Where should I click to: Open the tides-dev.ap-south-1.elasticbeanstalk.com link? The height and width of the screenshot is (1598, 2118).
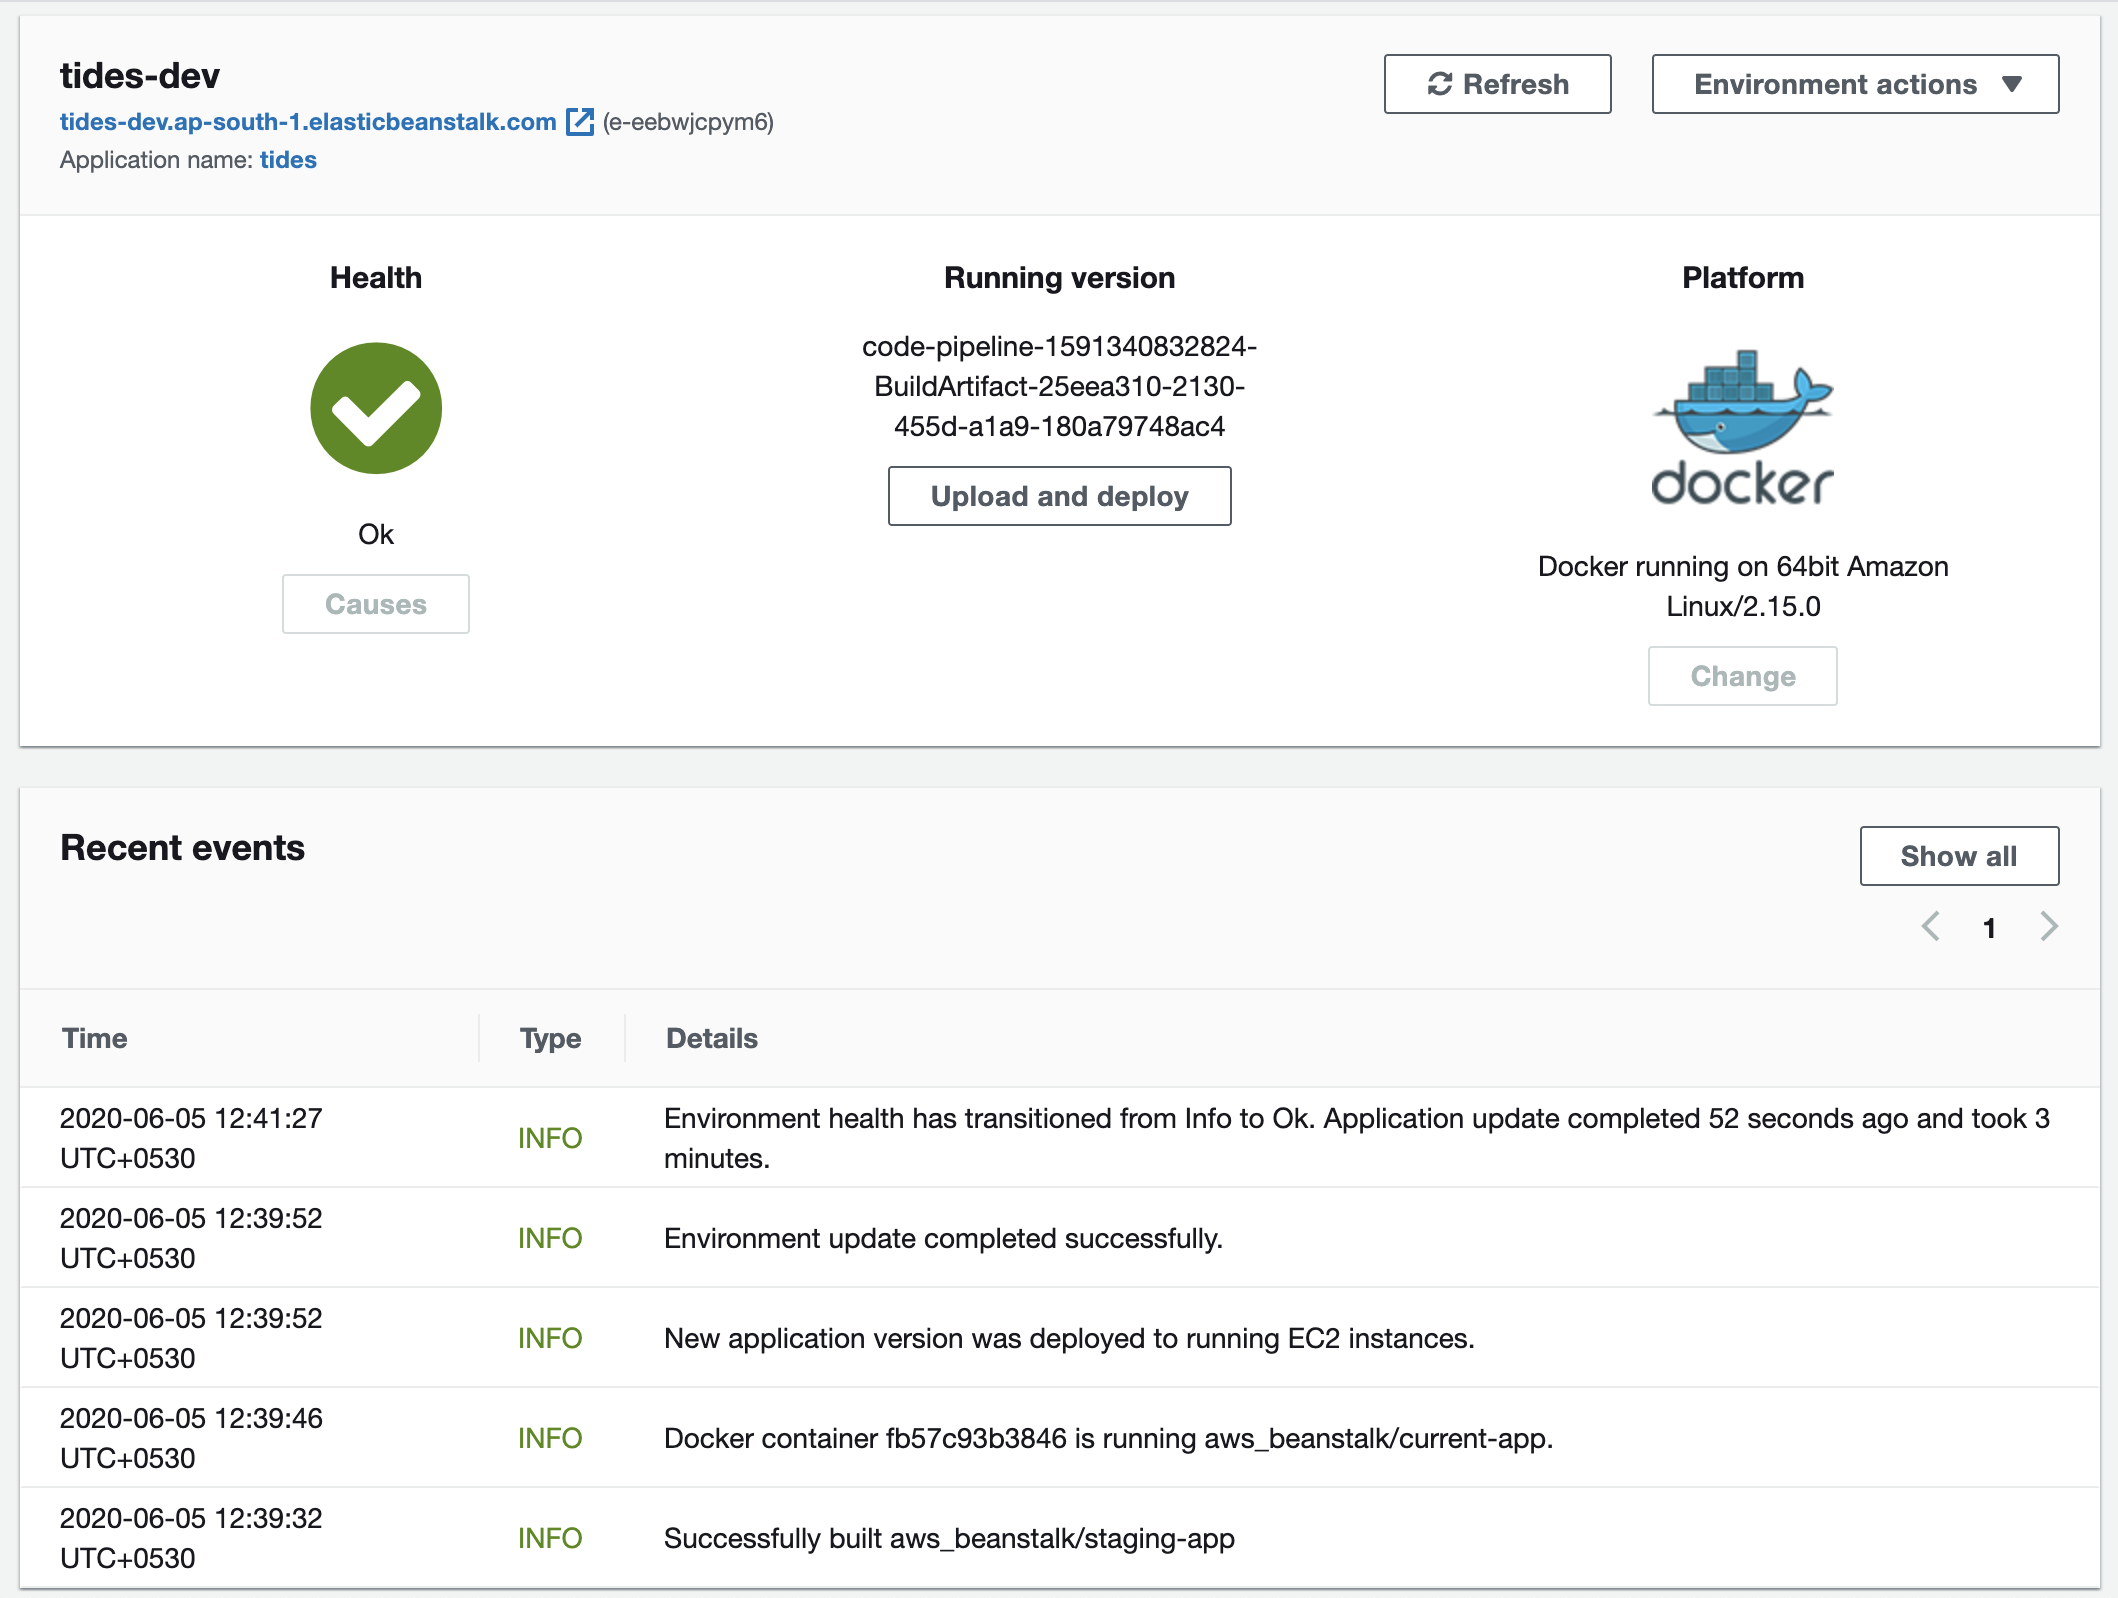[x=308, y=122]
